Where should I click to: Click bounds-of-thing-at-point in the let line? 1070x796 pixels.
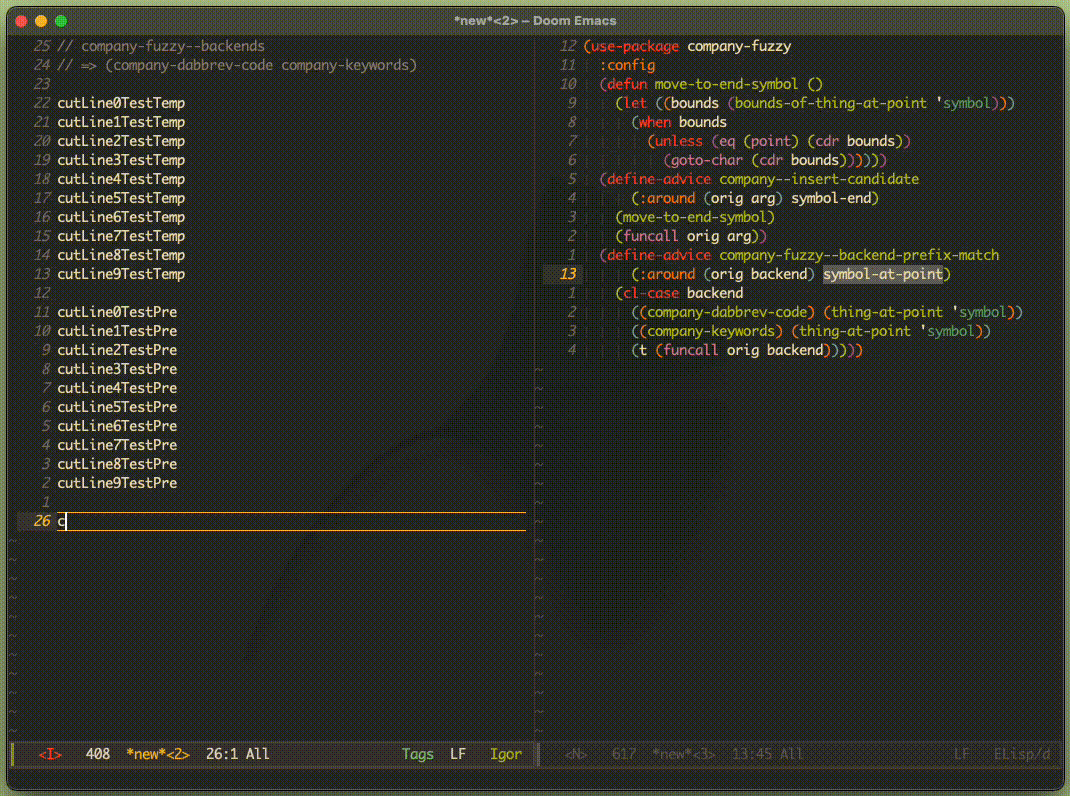click(x=831, y=104)
